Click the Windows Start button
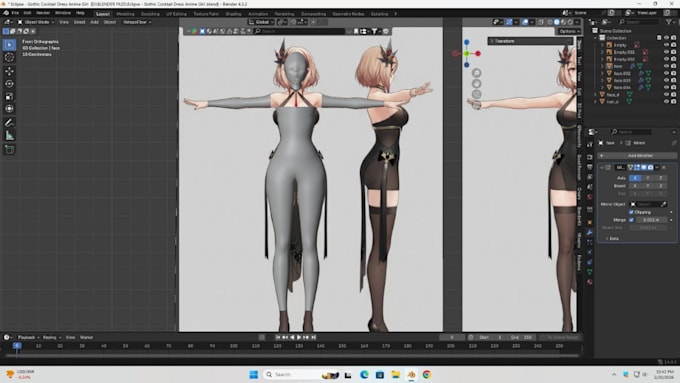 pyautogui.click(x=254, y=374)
